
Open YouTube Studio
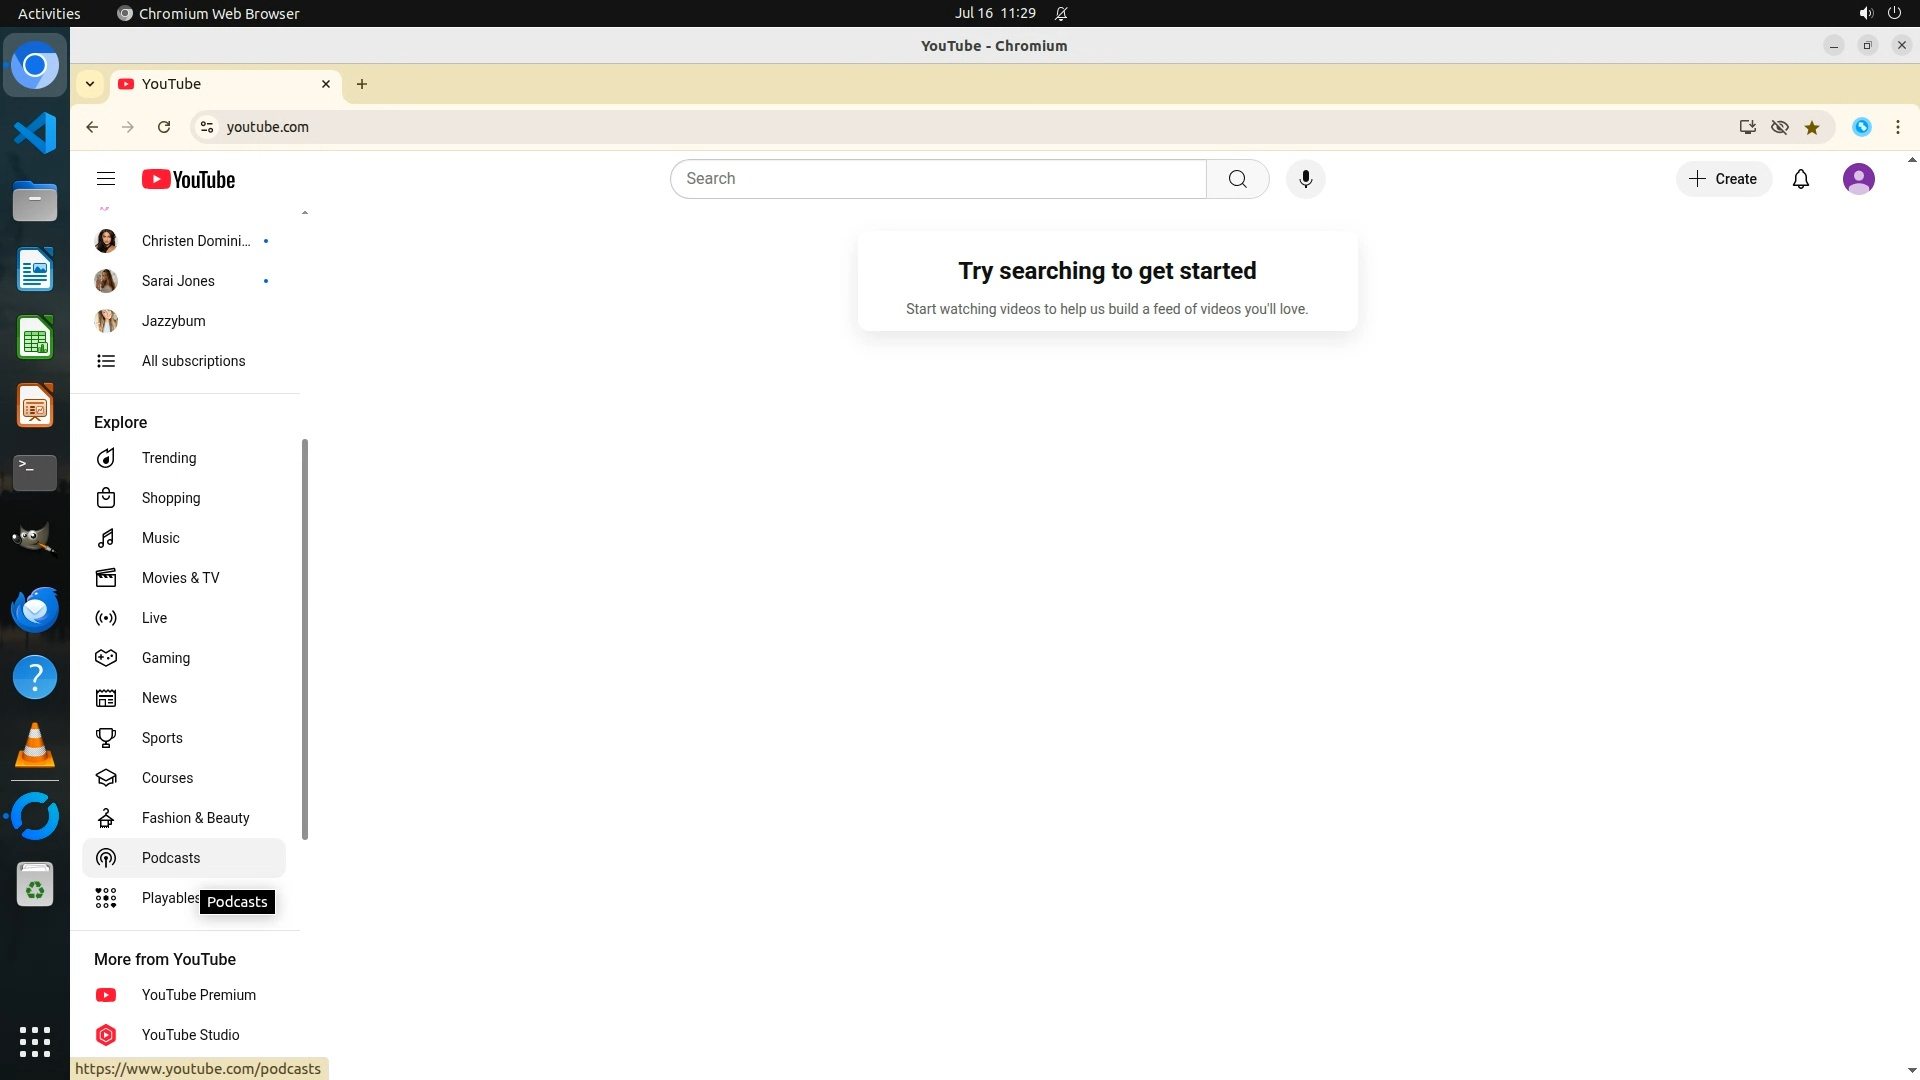point(190,1035)
